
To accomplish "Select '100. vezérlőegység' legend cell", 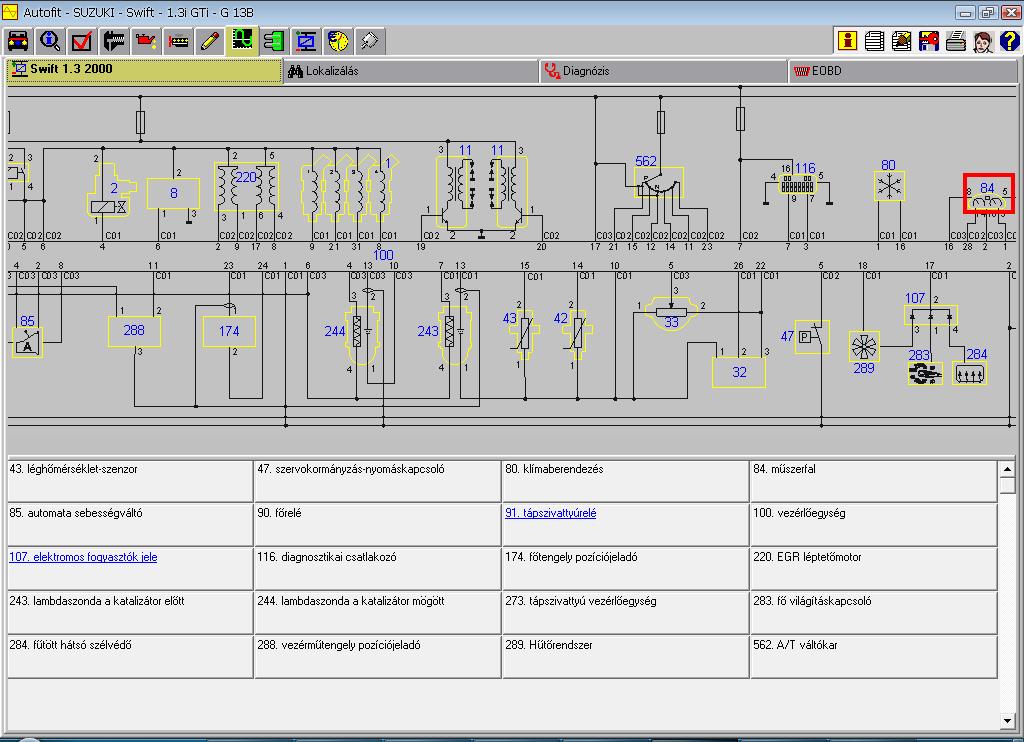I will [x=874, y=525].
